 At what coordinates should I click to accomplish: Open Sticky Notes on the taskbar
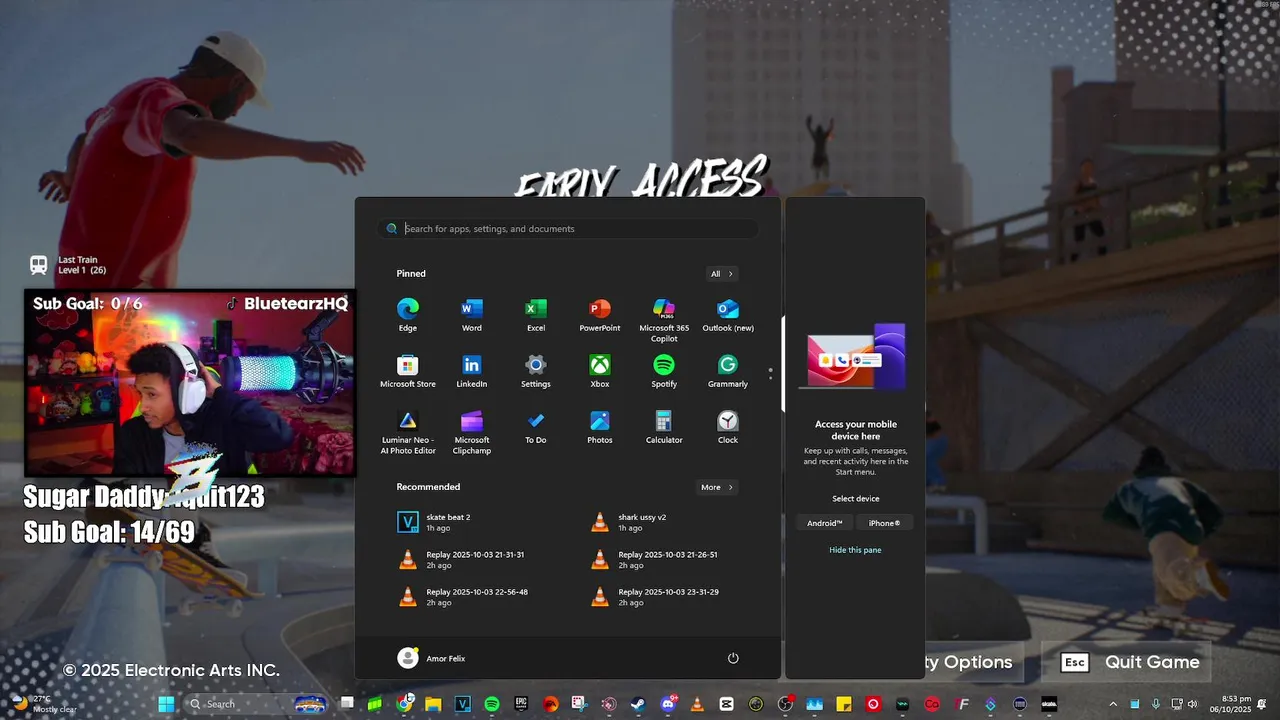(843, 704)
